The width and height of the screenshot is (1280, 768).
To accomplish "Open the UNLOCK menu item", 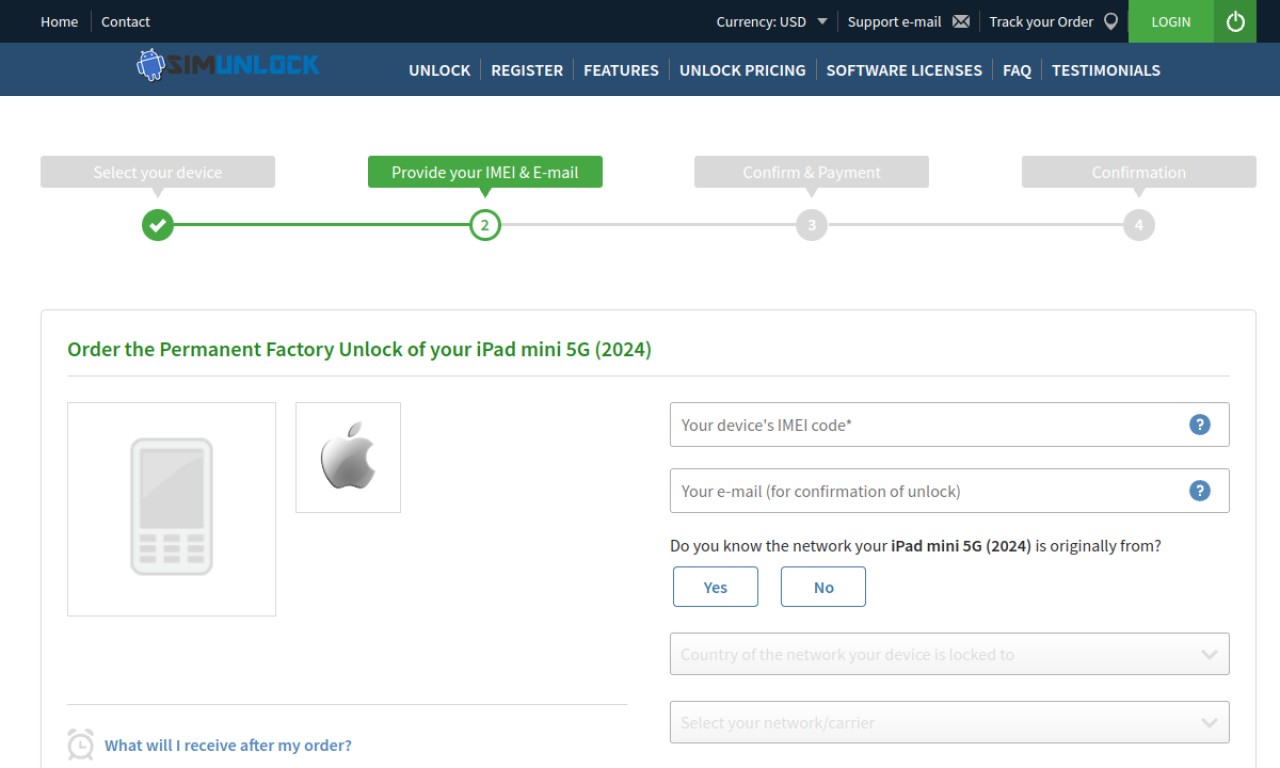I will pyautogui.click(x=439, y=70).
